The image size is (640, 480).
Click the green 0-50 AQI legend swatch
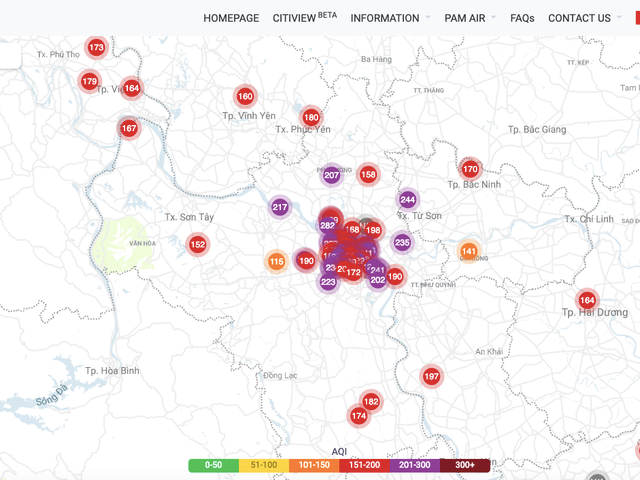(213, 465)
